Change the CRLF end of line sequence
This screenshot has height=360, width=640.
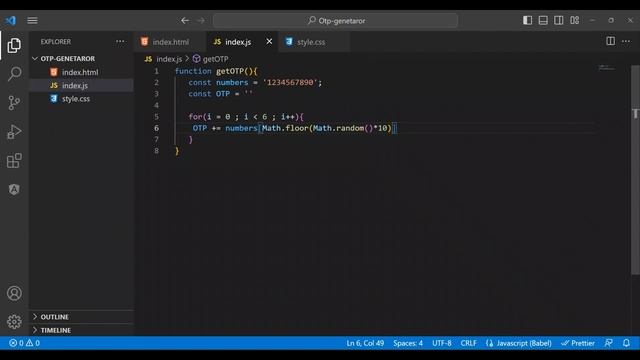click(x=469, y=343)
